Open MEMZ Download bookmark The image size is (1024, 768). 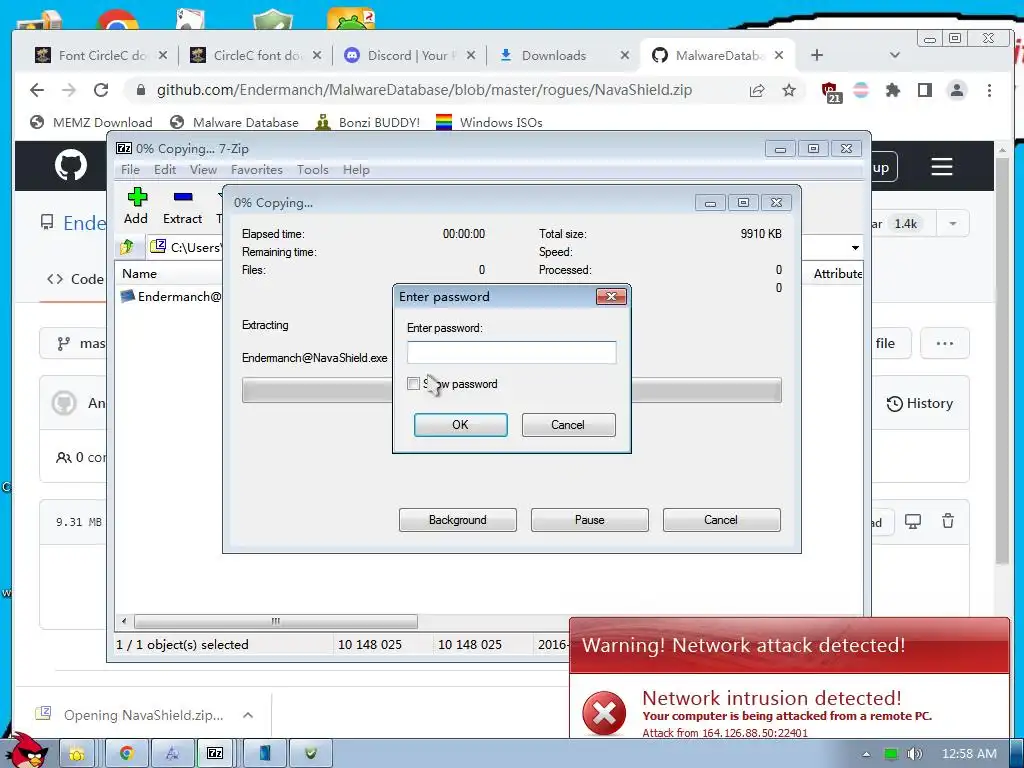pos(91,122)
